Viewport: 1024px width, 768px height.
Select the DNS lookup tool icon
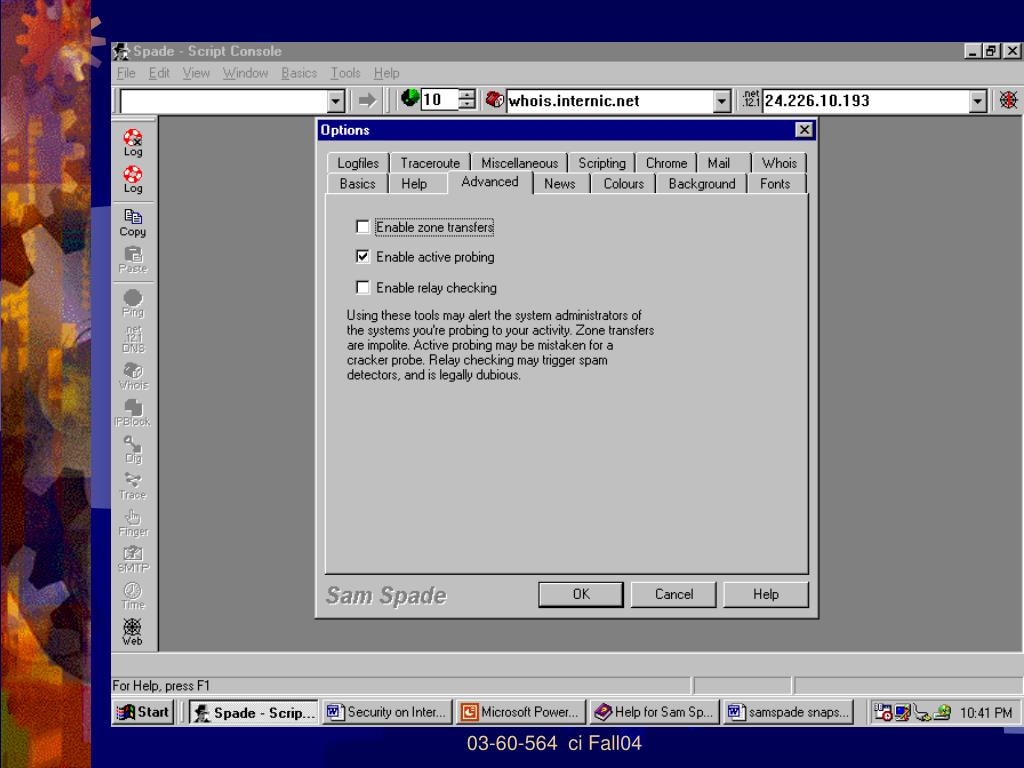click(x=133, y=338)
